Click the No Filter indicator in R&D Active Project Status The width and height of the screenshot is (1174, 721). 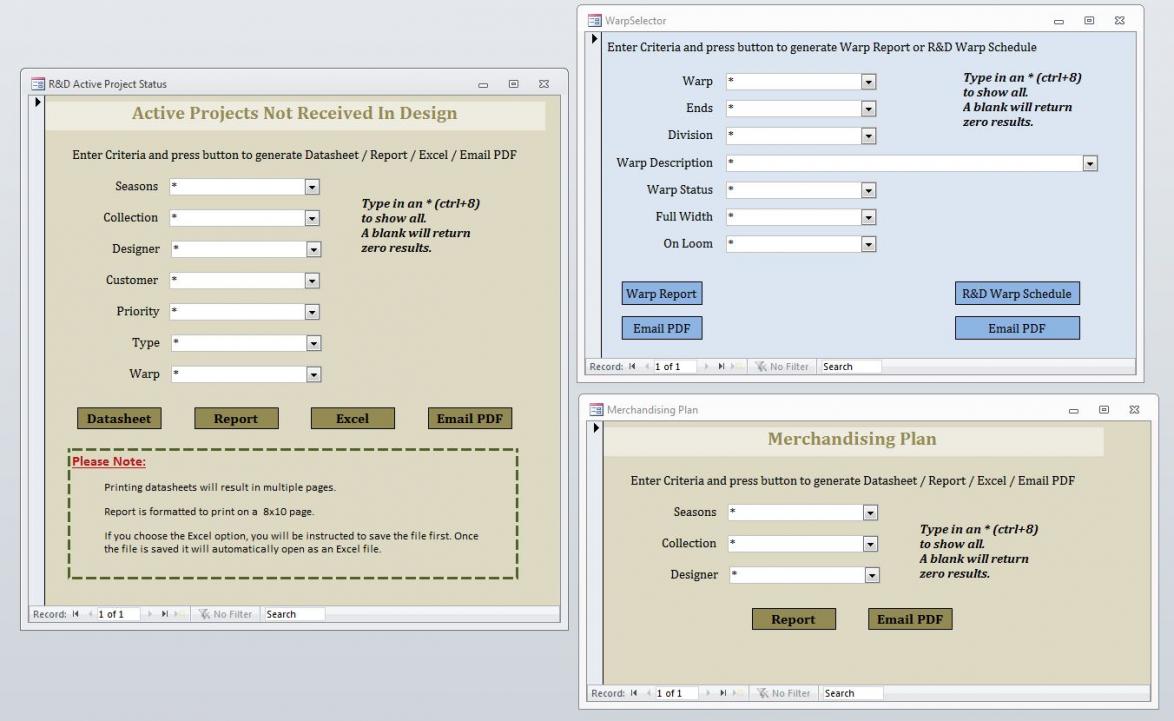tap(225, 614)
